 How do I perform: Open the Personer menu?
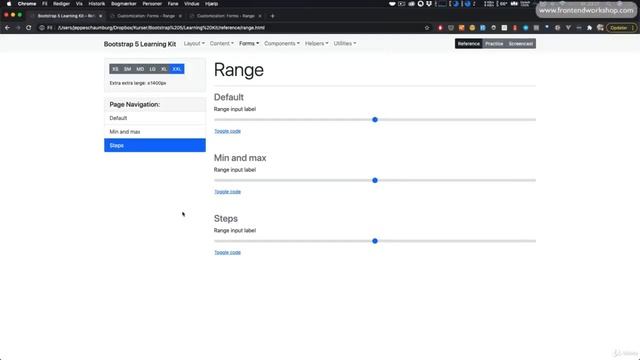click(152, 4)
